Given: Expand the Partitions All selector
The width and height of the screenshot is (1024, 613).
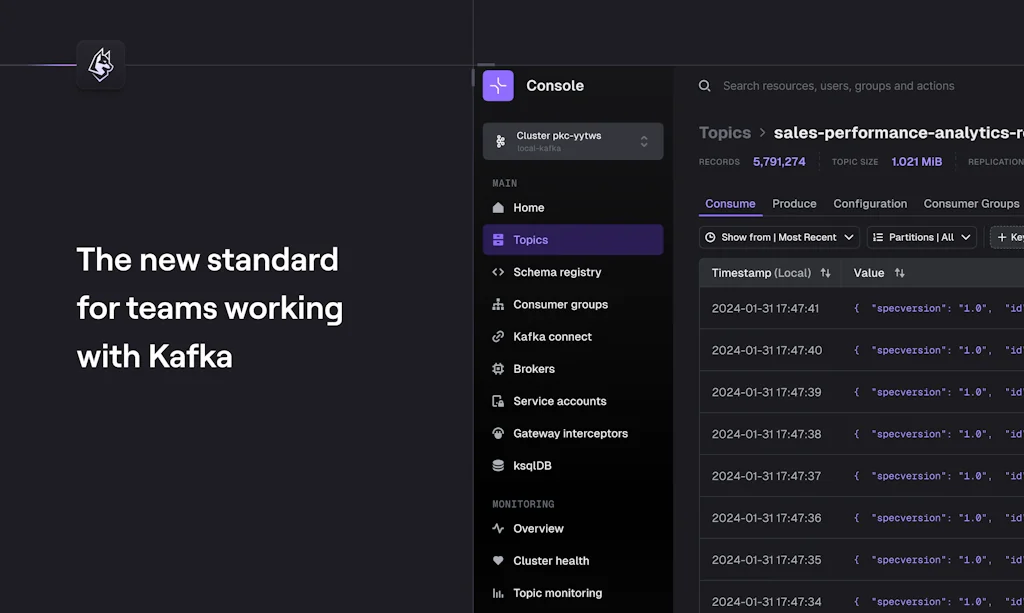Looking at the screenshot, I should [x=921, y=237].
